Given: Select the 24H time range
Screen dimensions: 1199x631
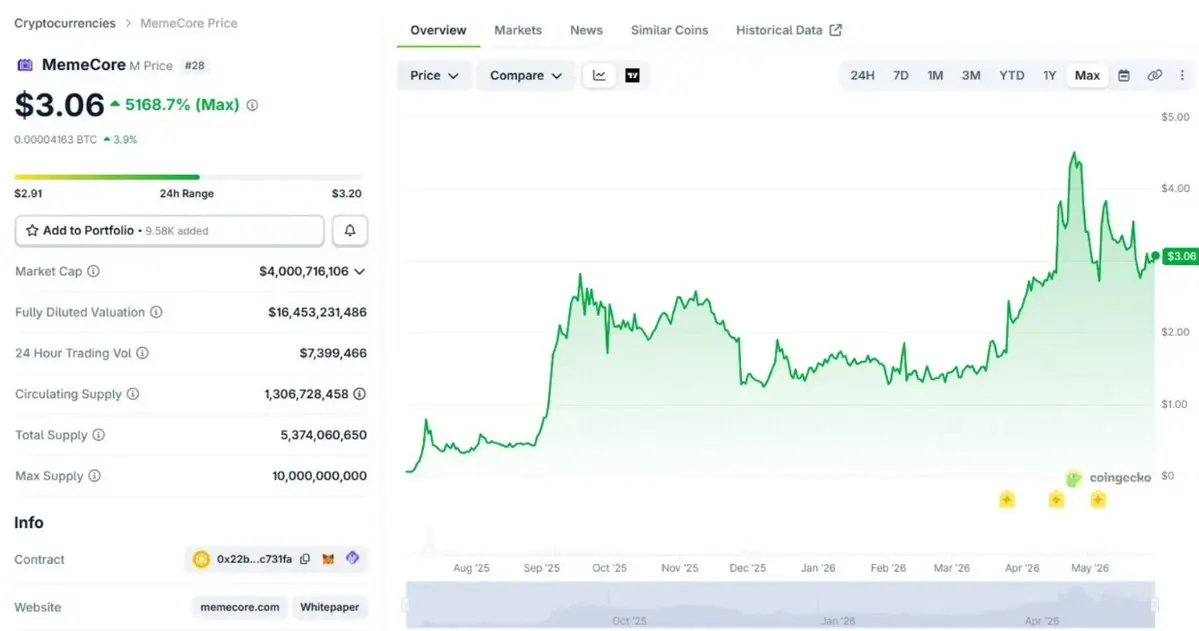Looking at the screenshot, I should (x=862, y=75).
